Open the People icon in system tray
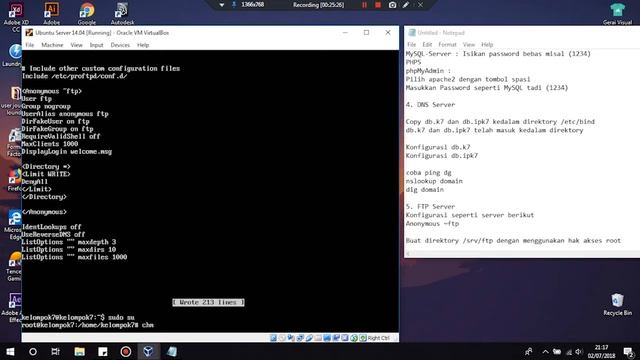The image size is (640, 360). pos(529,351)
